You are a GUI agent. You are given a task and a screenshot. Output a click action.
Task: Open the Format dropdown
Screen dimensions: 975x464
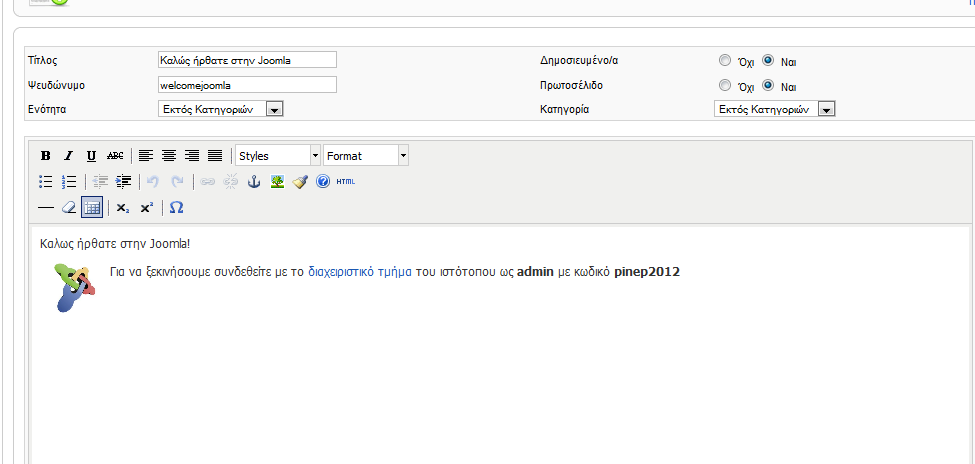tap(366, 155)
